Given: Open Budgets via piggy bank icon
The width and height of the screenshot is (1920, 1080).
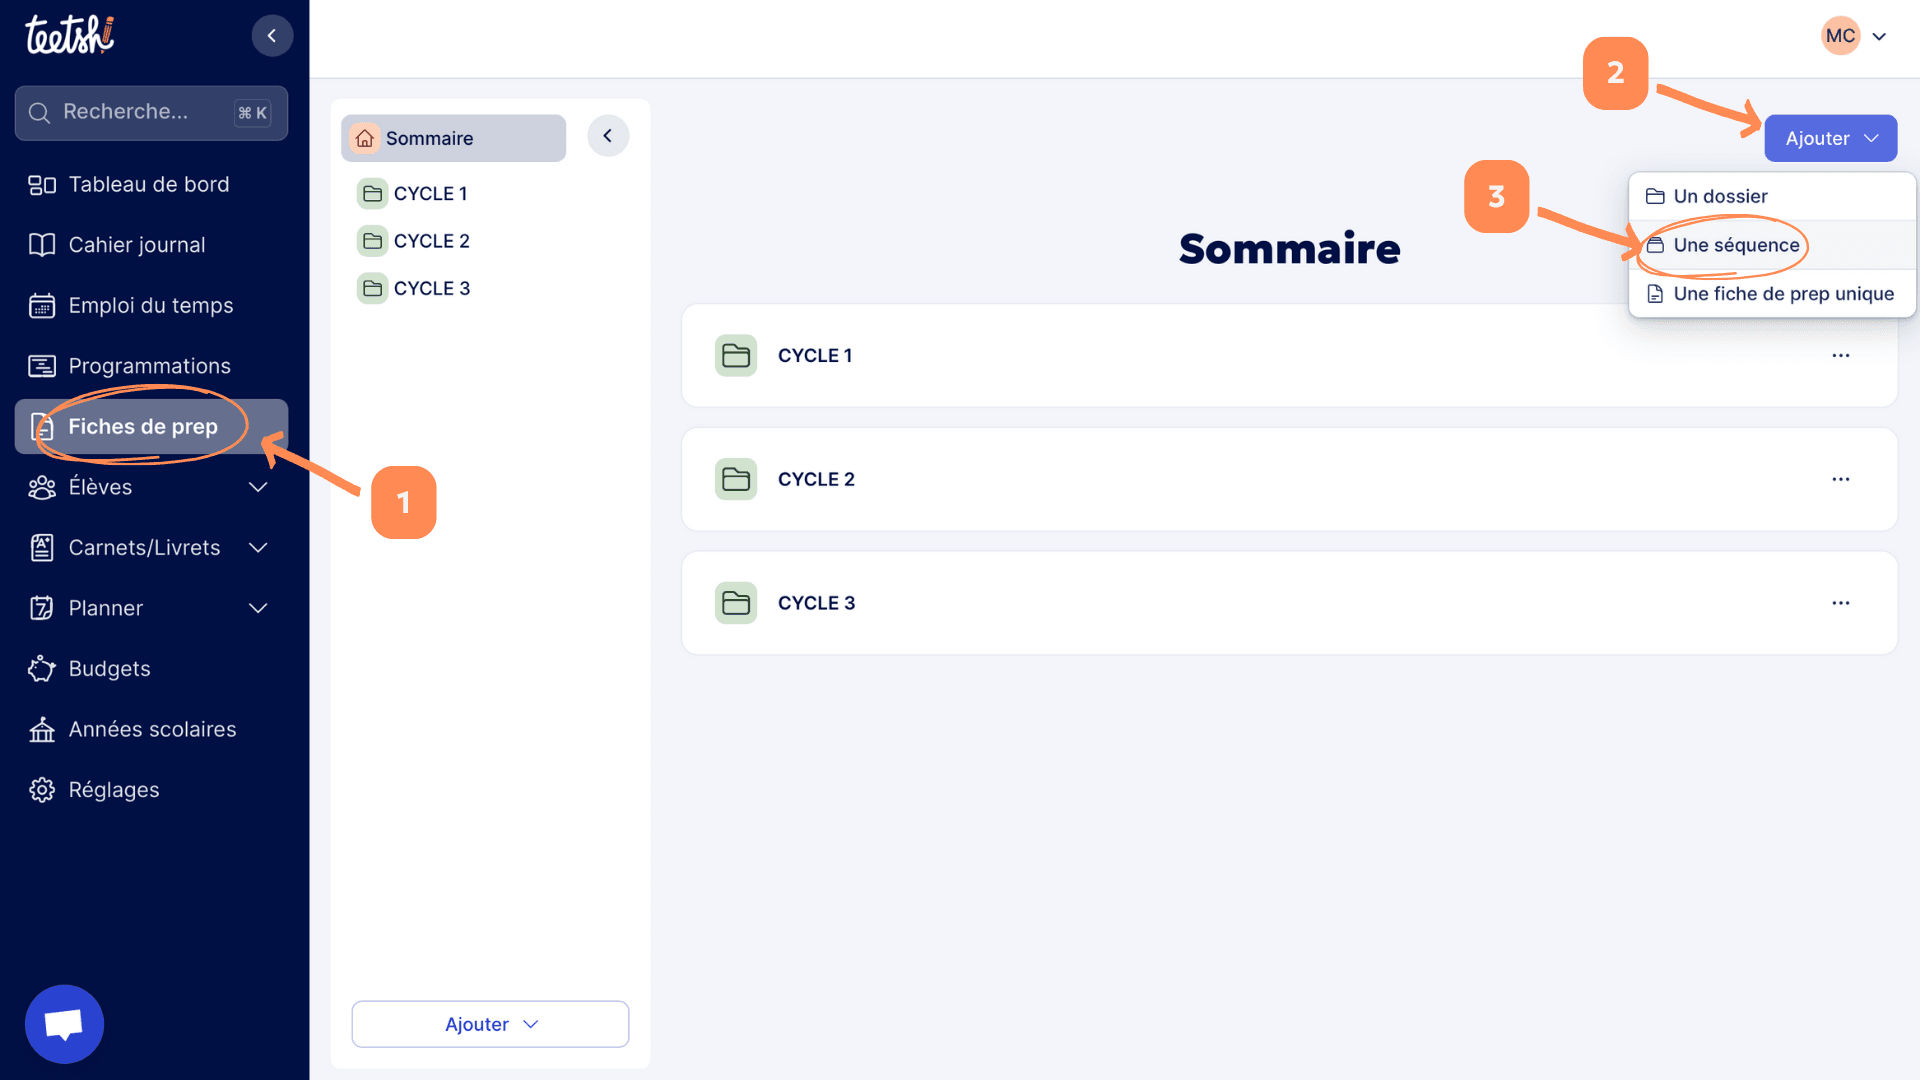Looking at the screenshot, I should [x=42, y=669].
